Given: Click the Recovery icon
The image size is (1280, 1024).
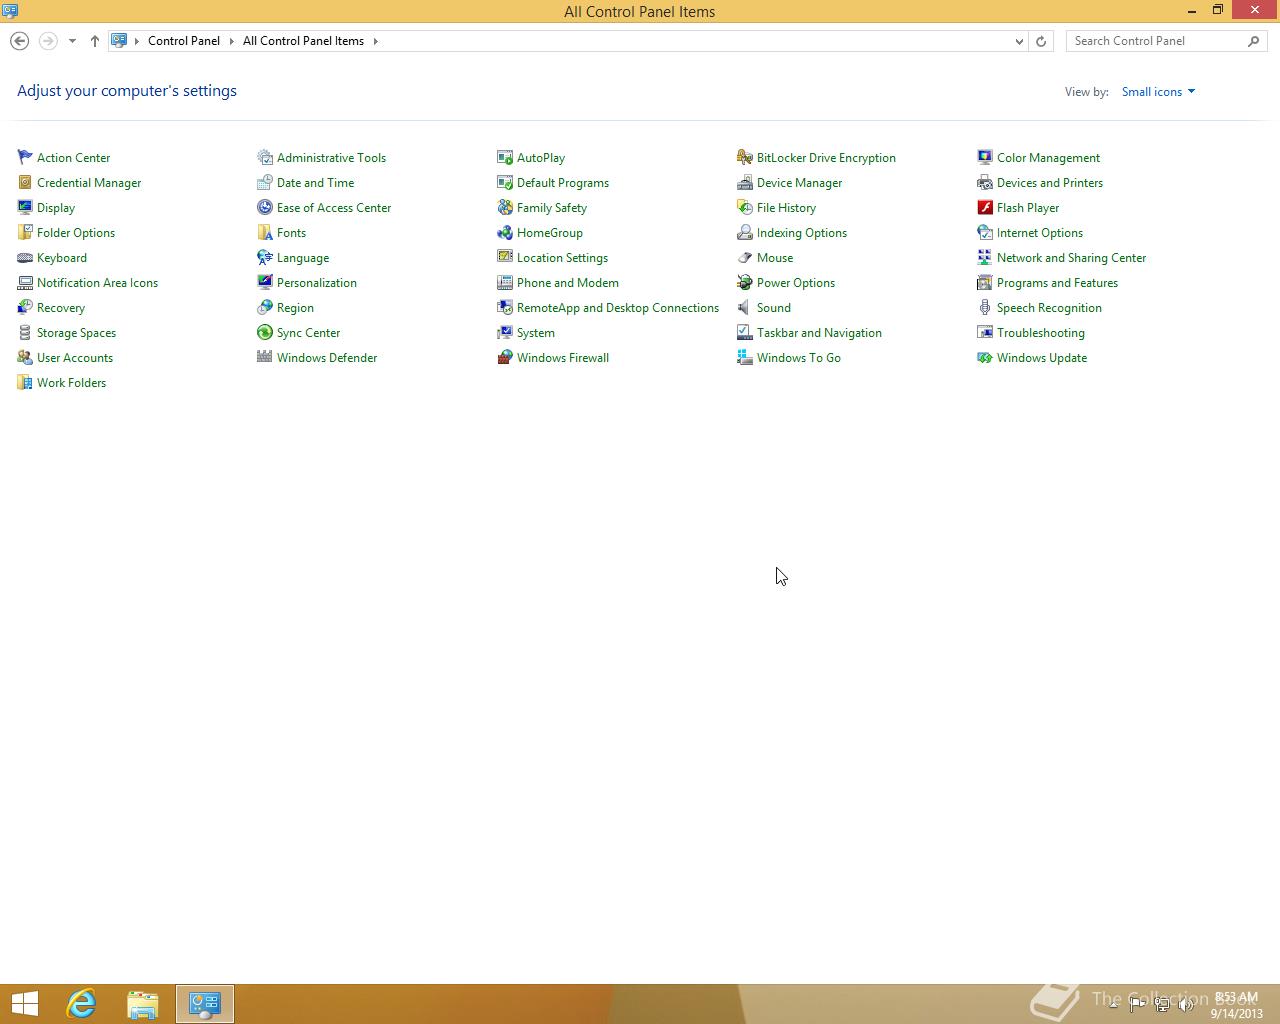Looking at the screenshot, I should (25, 307).
